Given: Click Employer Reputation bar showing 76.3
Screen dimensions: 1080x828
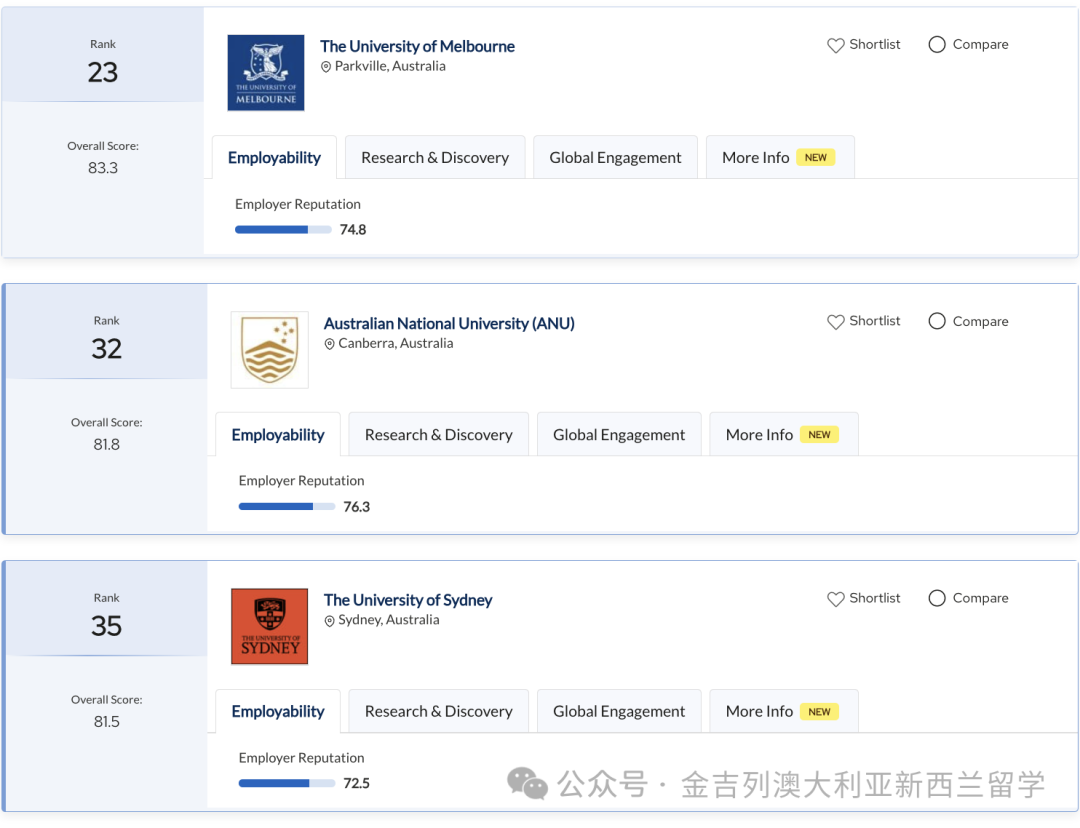Looking at the screenshot, I should (x=286, y=507).
